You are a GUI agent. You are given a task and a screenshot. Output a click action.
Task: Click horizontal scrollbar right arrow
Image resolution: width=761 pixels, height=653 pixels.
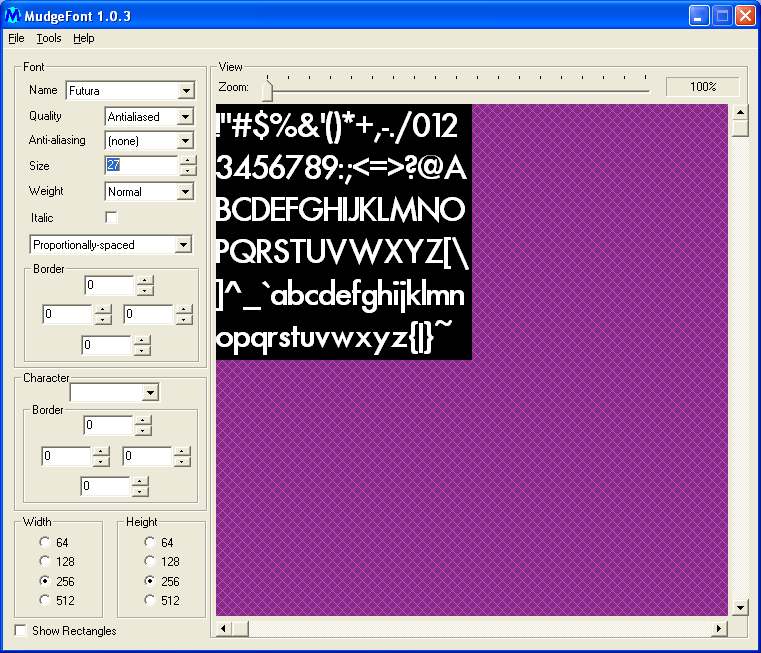[x=718, y=629]
